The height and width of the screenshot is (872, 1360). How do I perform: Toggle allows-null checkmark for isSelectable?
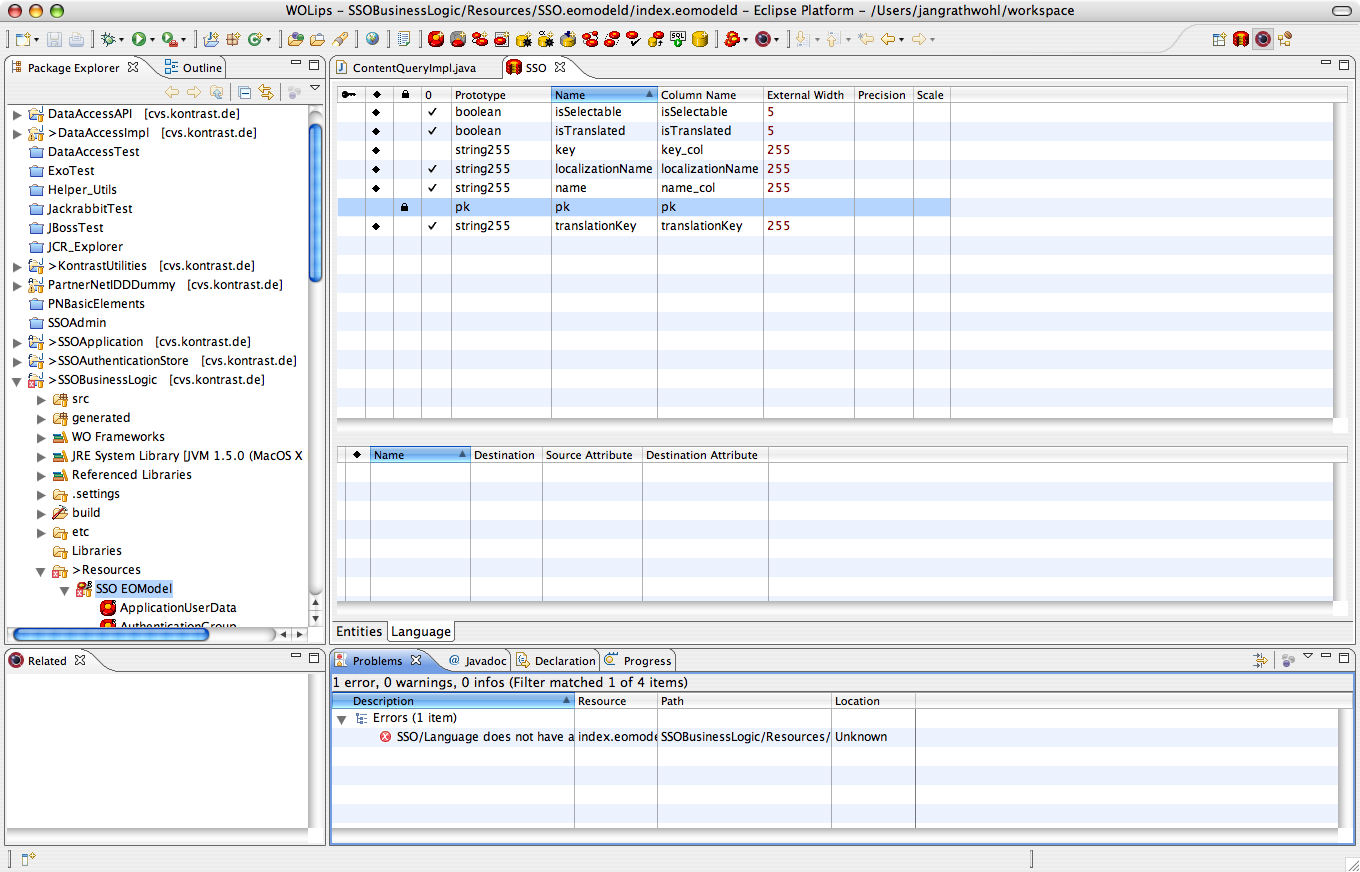pos(432,112)
